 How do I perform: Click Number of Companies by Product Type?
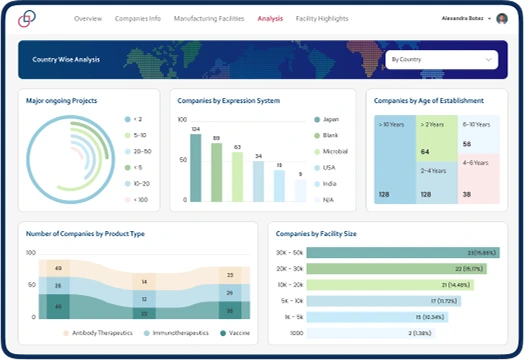pyautogui.click(x=85, y=234)
